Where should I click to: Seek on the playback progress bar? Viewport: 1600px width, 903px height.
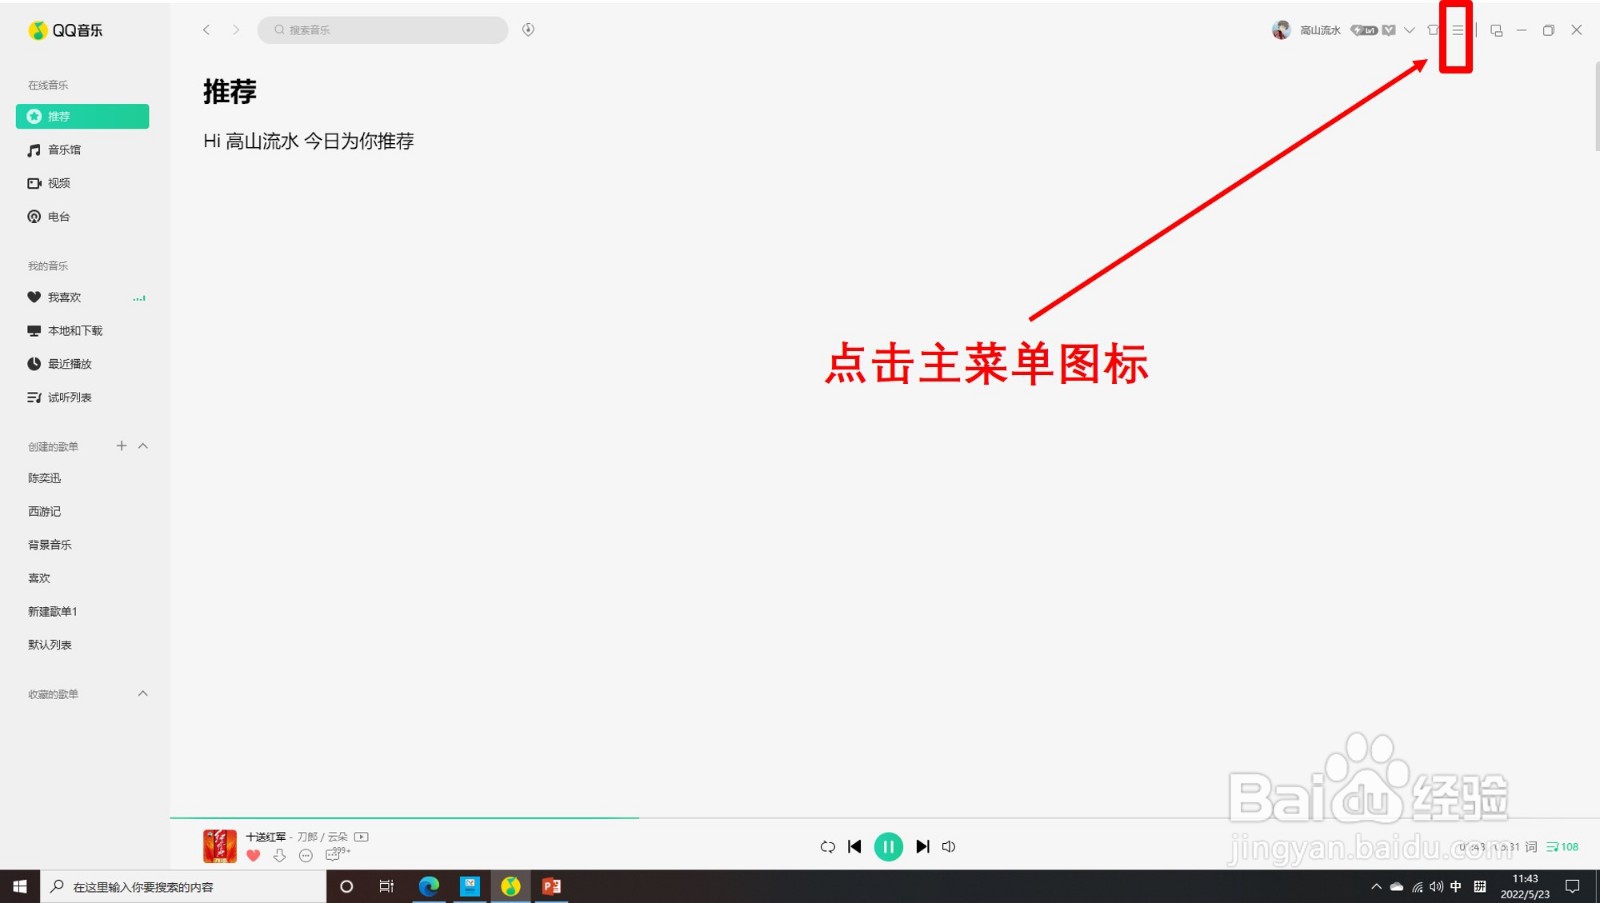[x=884, y=818]
